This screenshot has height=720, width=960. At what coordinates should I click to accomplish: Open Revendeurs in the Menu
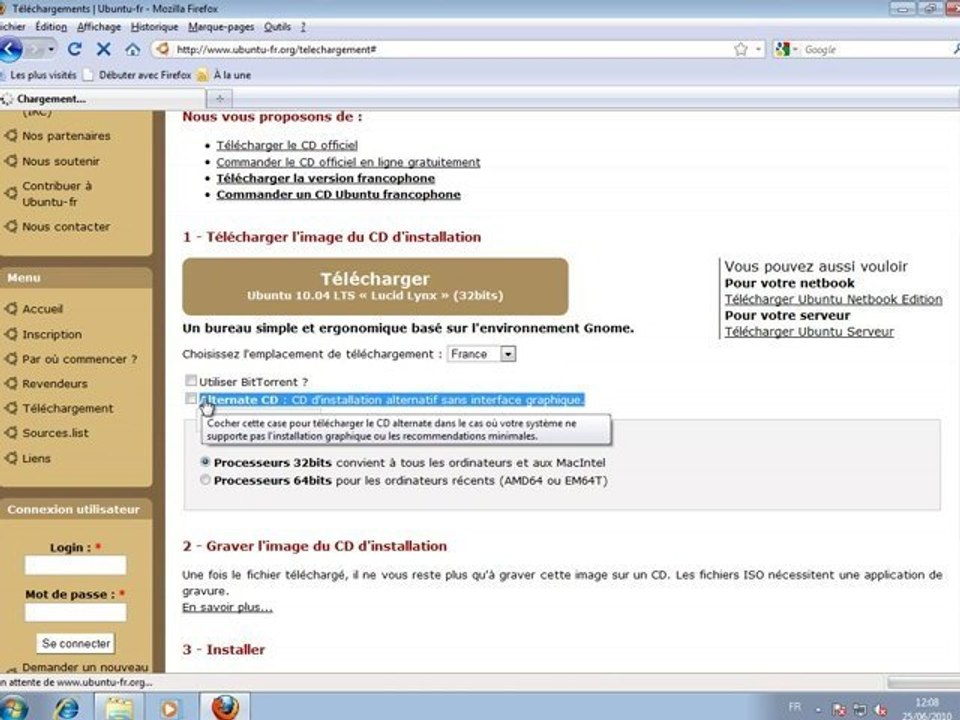tap(54, 384)
